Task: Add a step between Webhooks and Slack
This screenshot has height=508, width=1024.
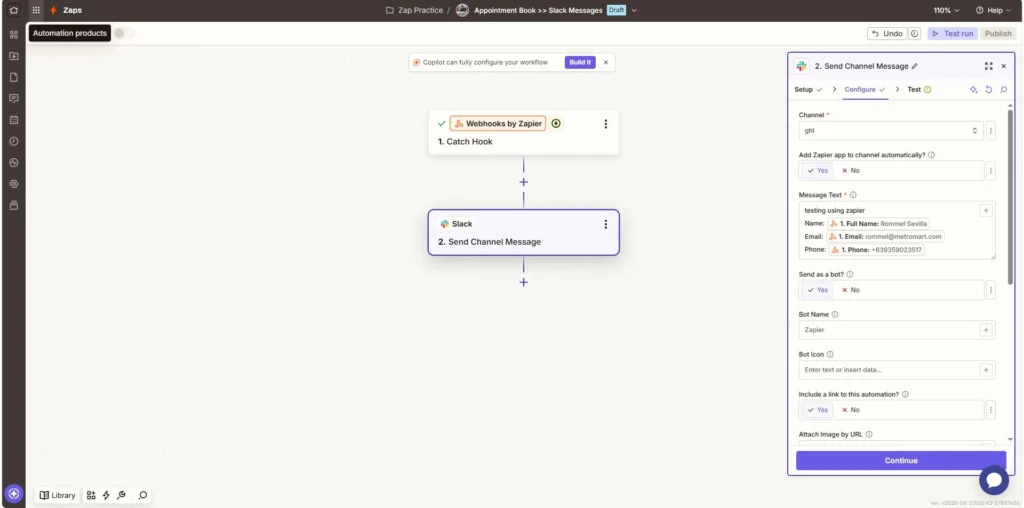Action: pos(523,182)
